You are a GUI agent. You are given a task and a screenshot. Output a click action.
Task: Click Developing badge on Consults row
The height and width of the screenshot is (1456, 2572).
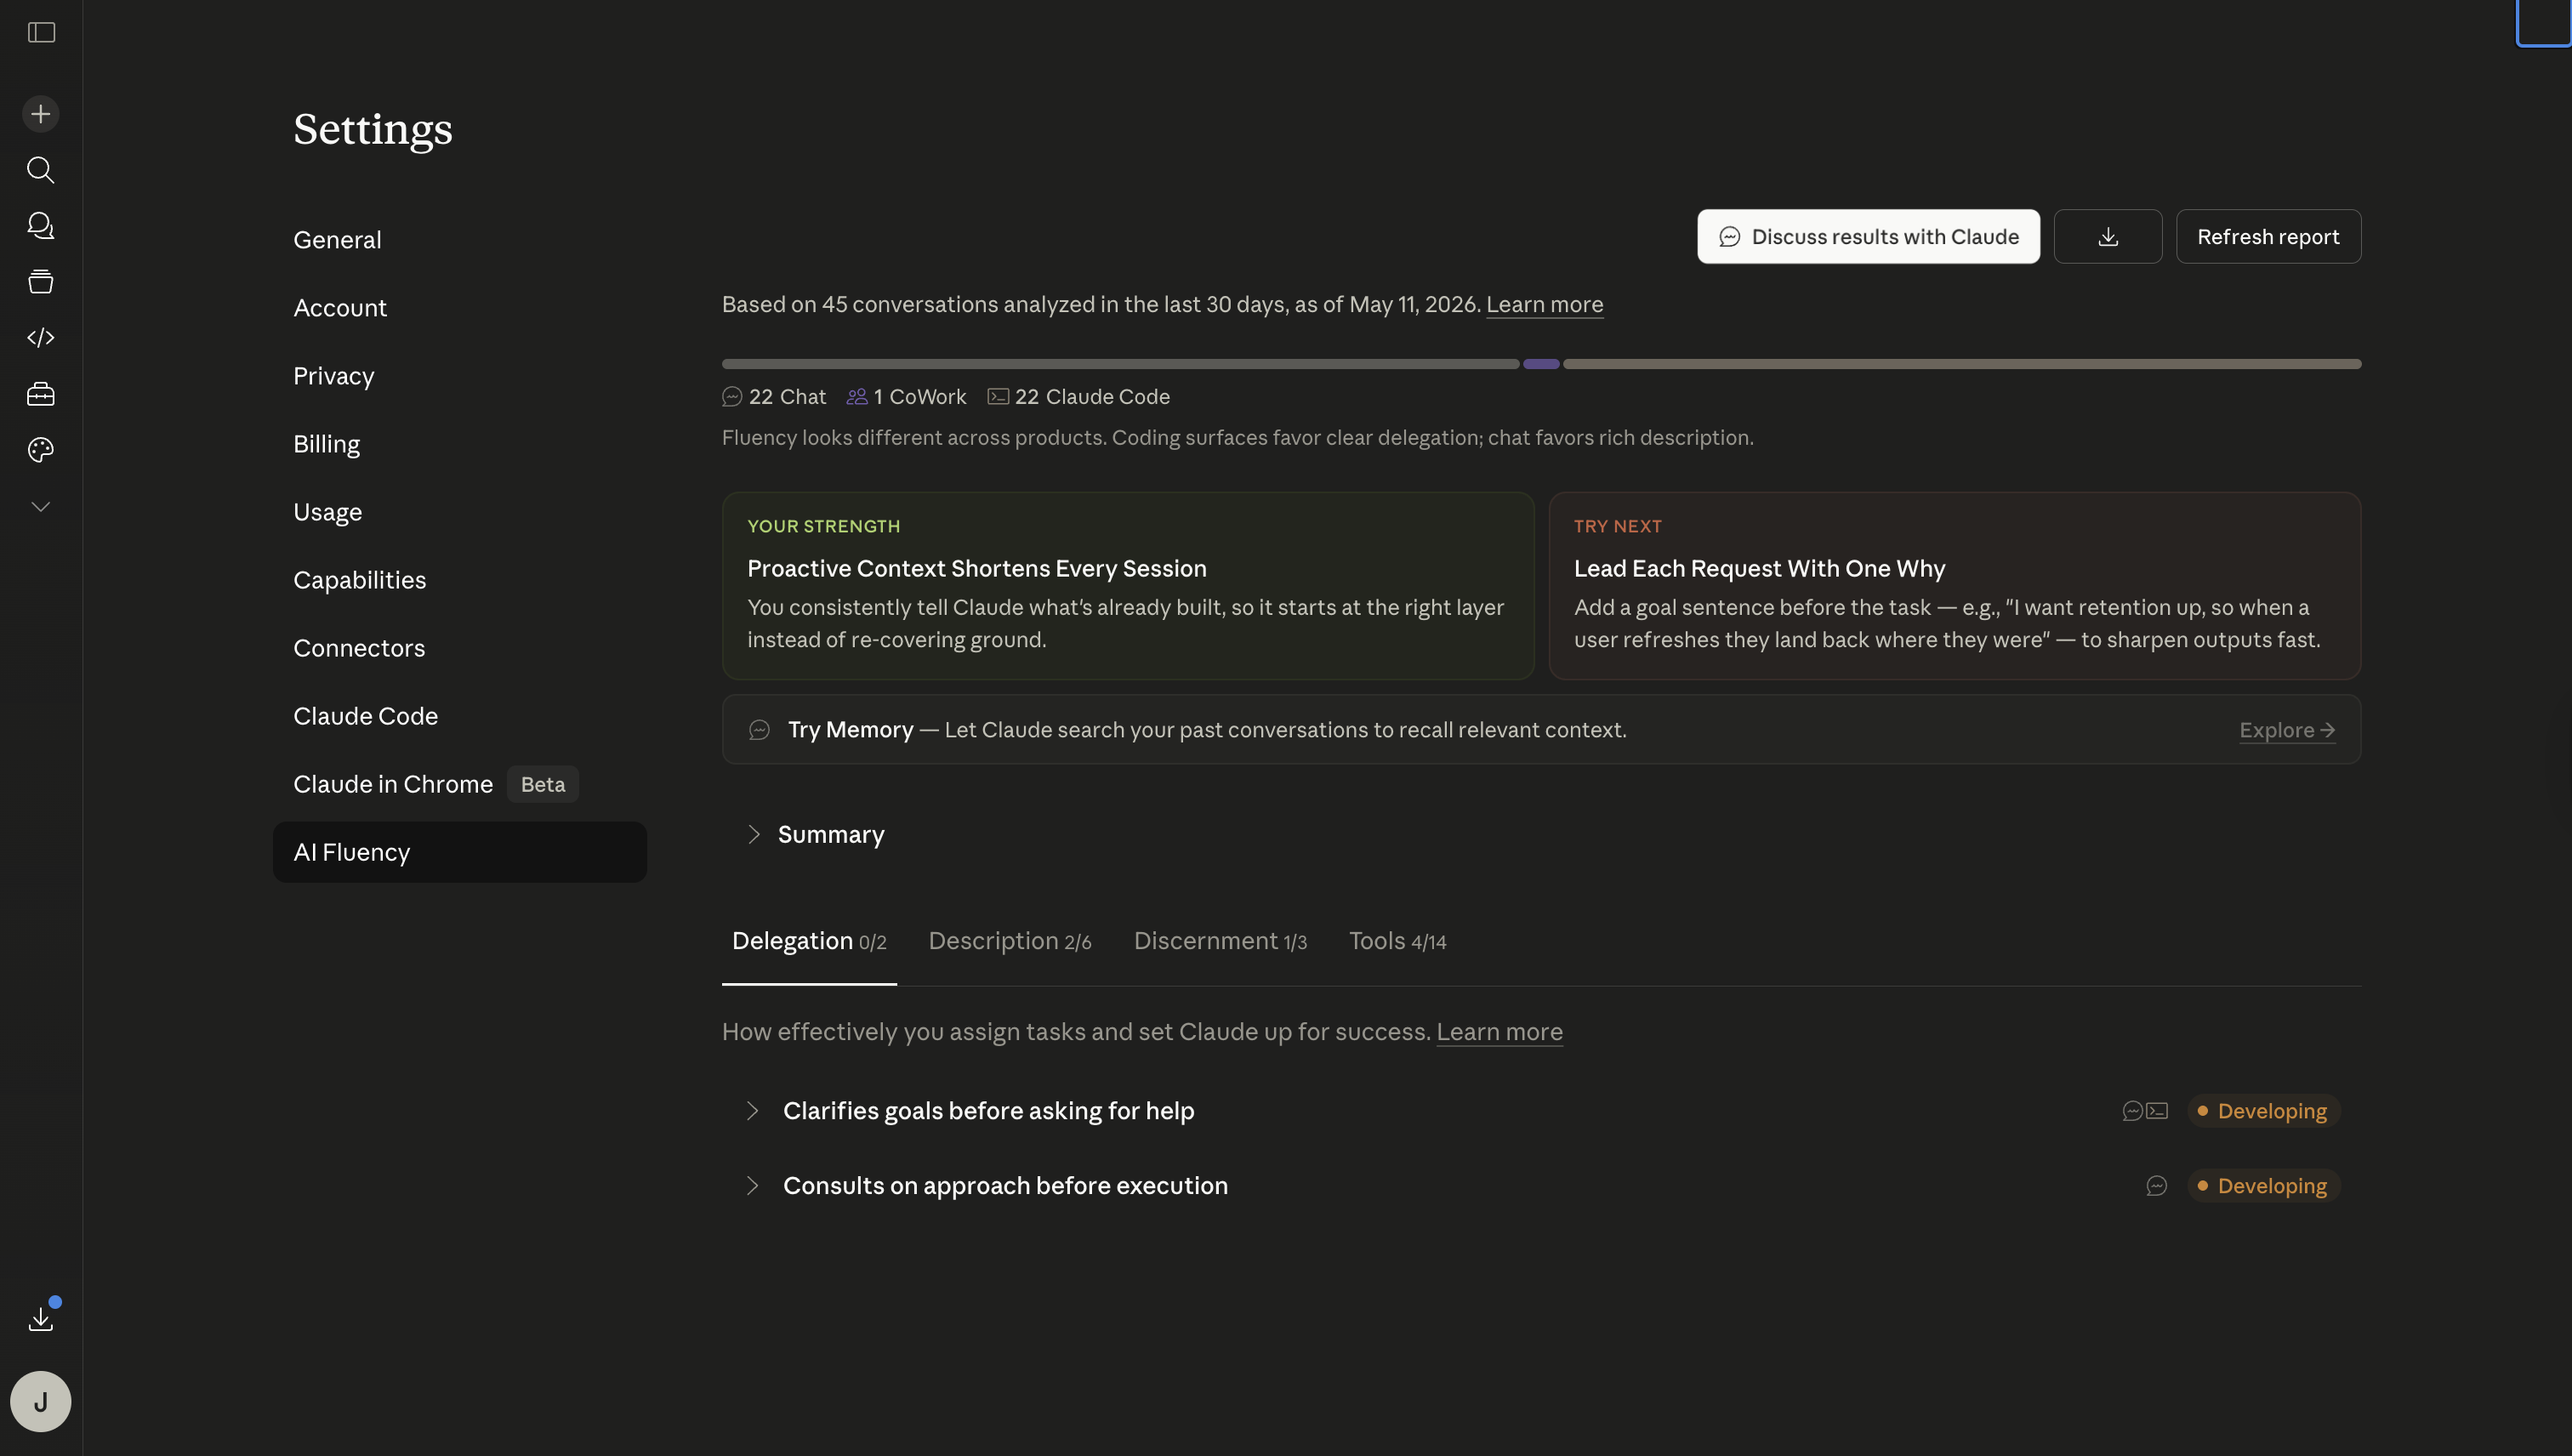[x=2263, y=1186]
